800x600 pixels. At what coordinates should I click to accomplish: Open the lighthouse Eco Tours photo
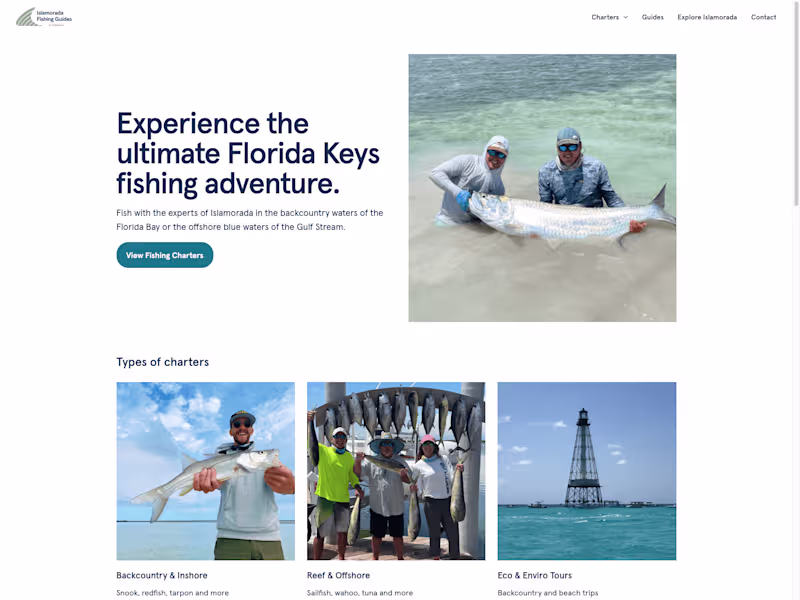587,471
